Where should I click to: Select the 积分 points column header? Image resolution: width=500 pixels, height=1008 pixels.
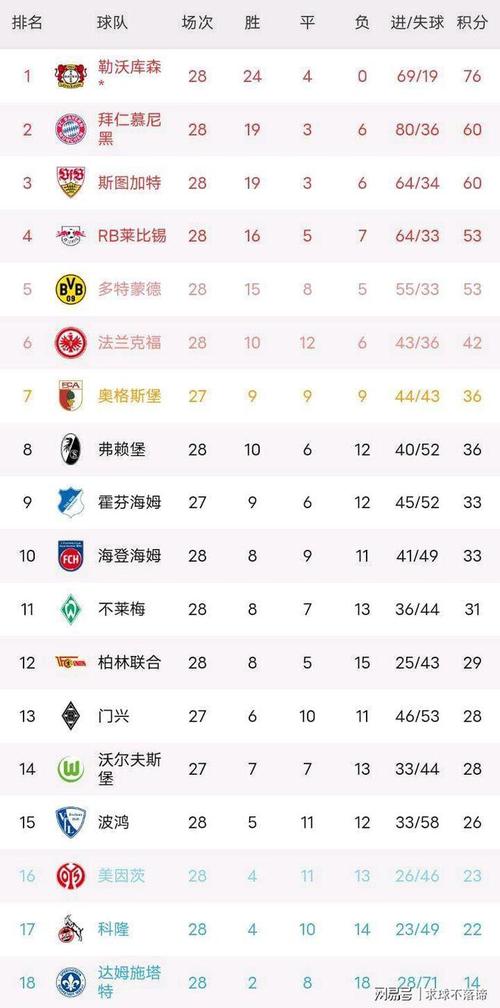(x=472, y=23)
